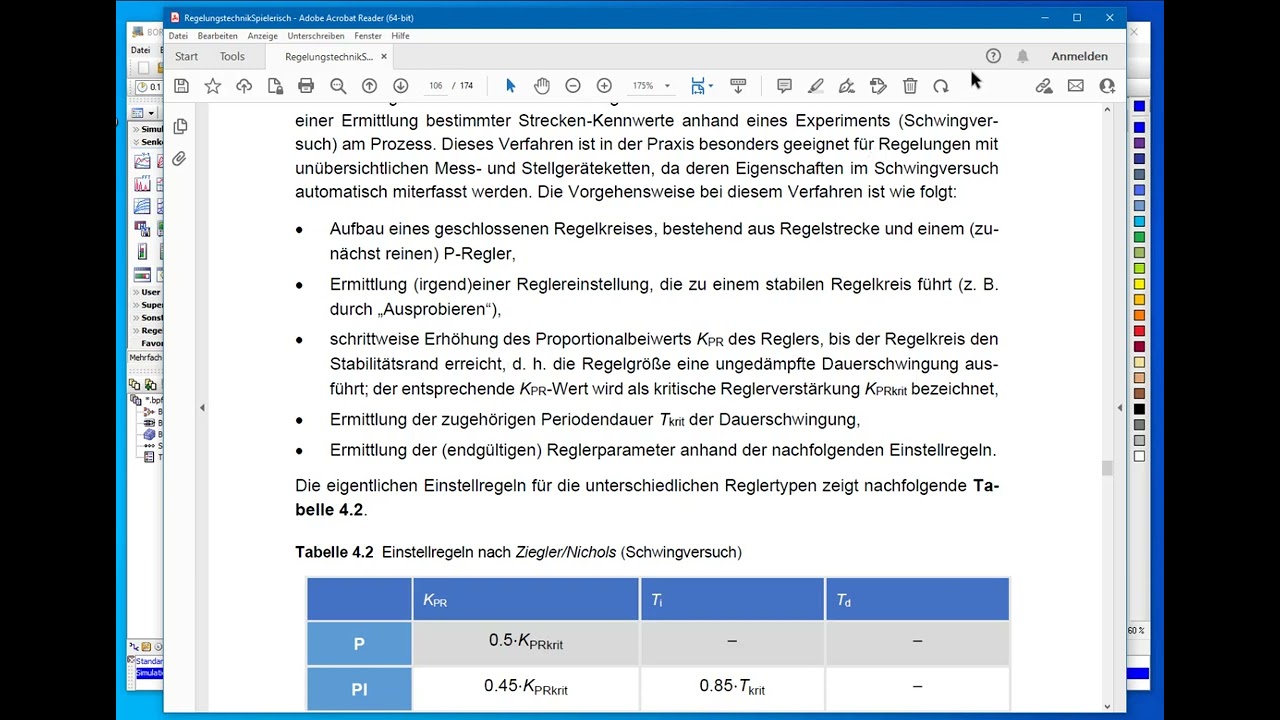Pick the purple swatch in background palette
Viewport: 1280px width, 720px height.
tap(1139, 143)
